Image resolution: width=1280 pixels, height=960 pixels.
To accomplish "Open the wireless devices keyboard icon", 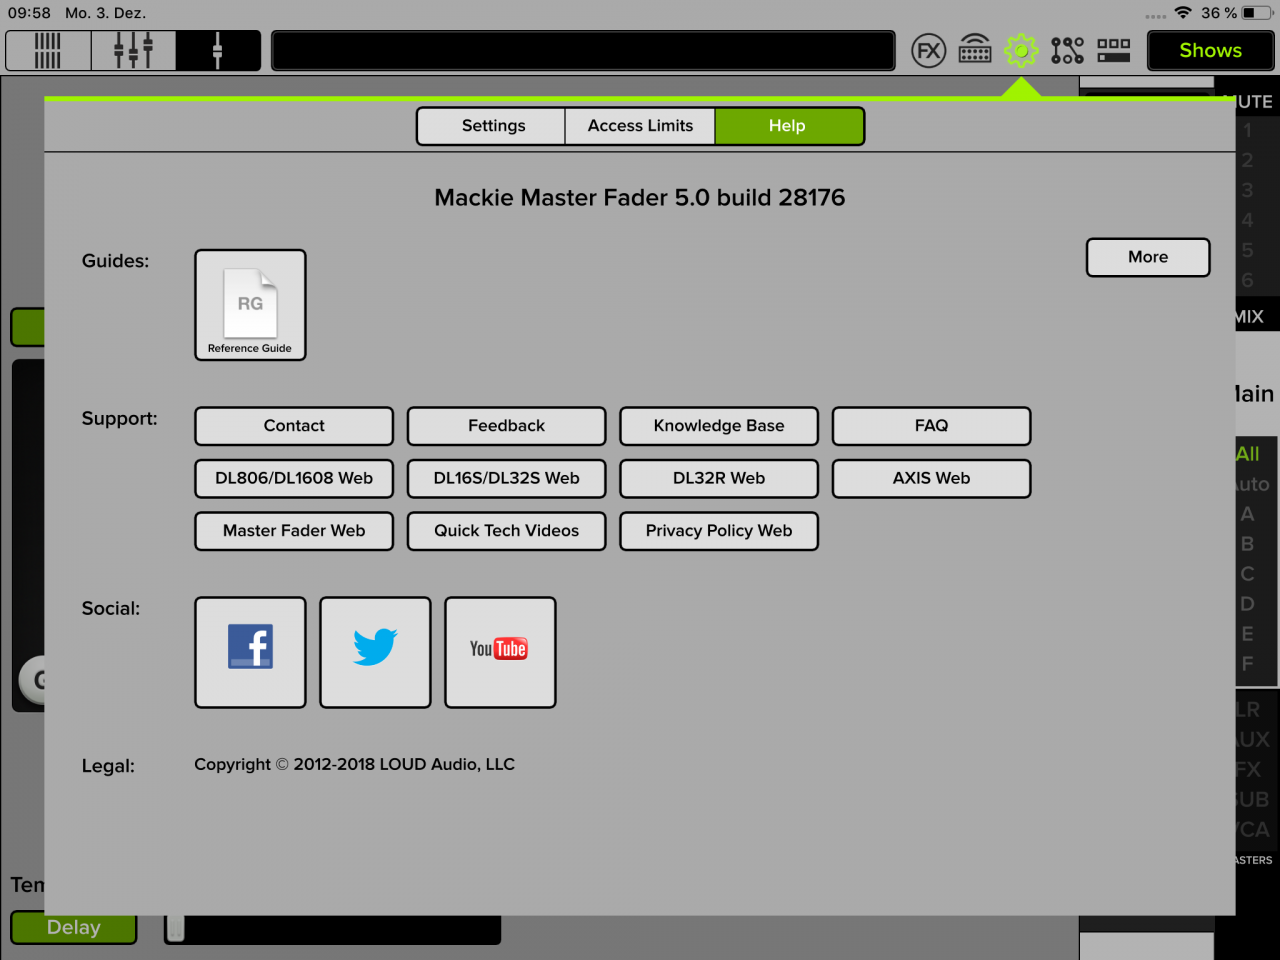I will (x=975, y=50).
